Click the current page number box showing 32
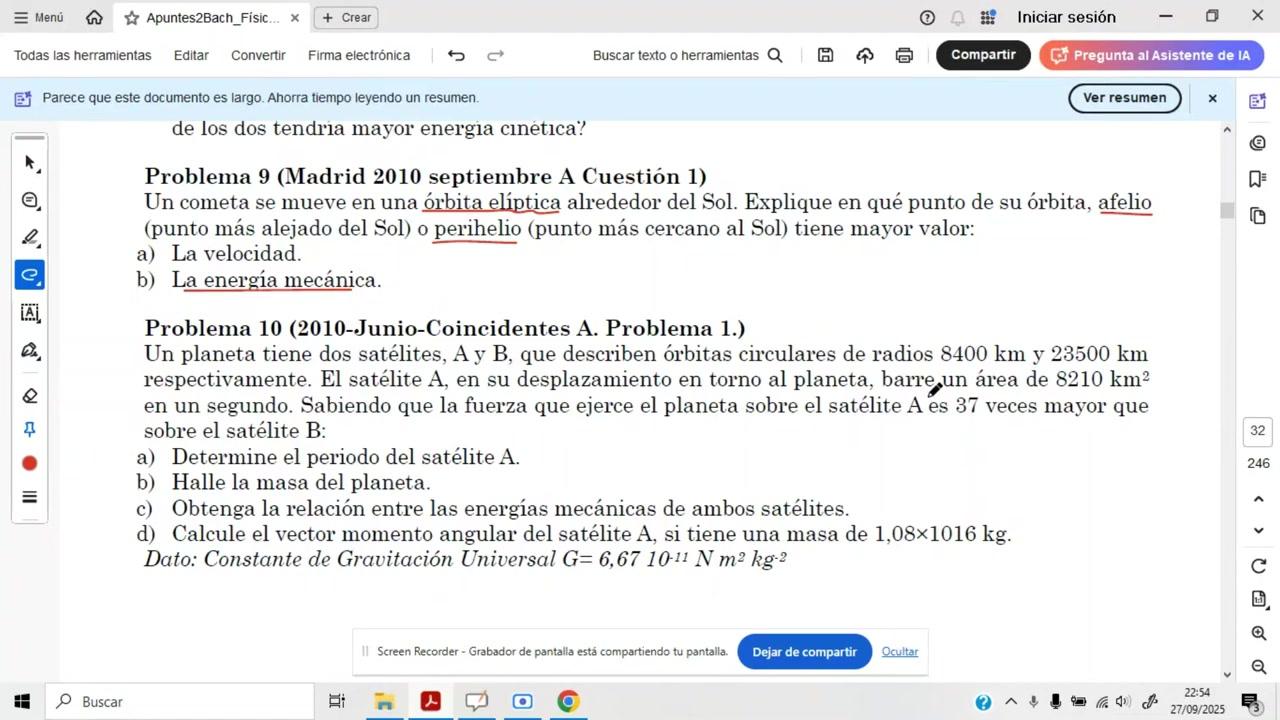 point(1258,431)
